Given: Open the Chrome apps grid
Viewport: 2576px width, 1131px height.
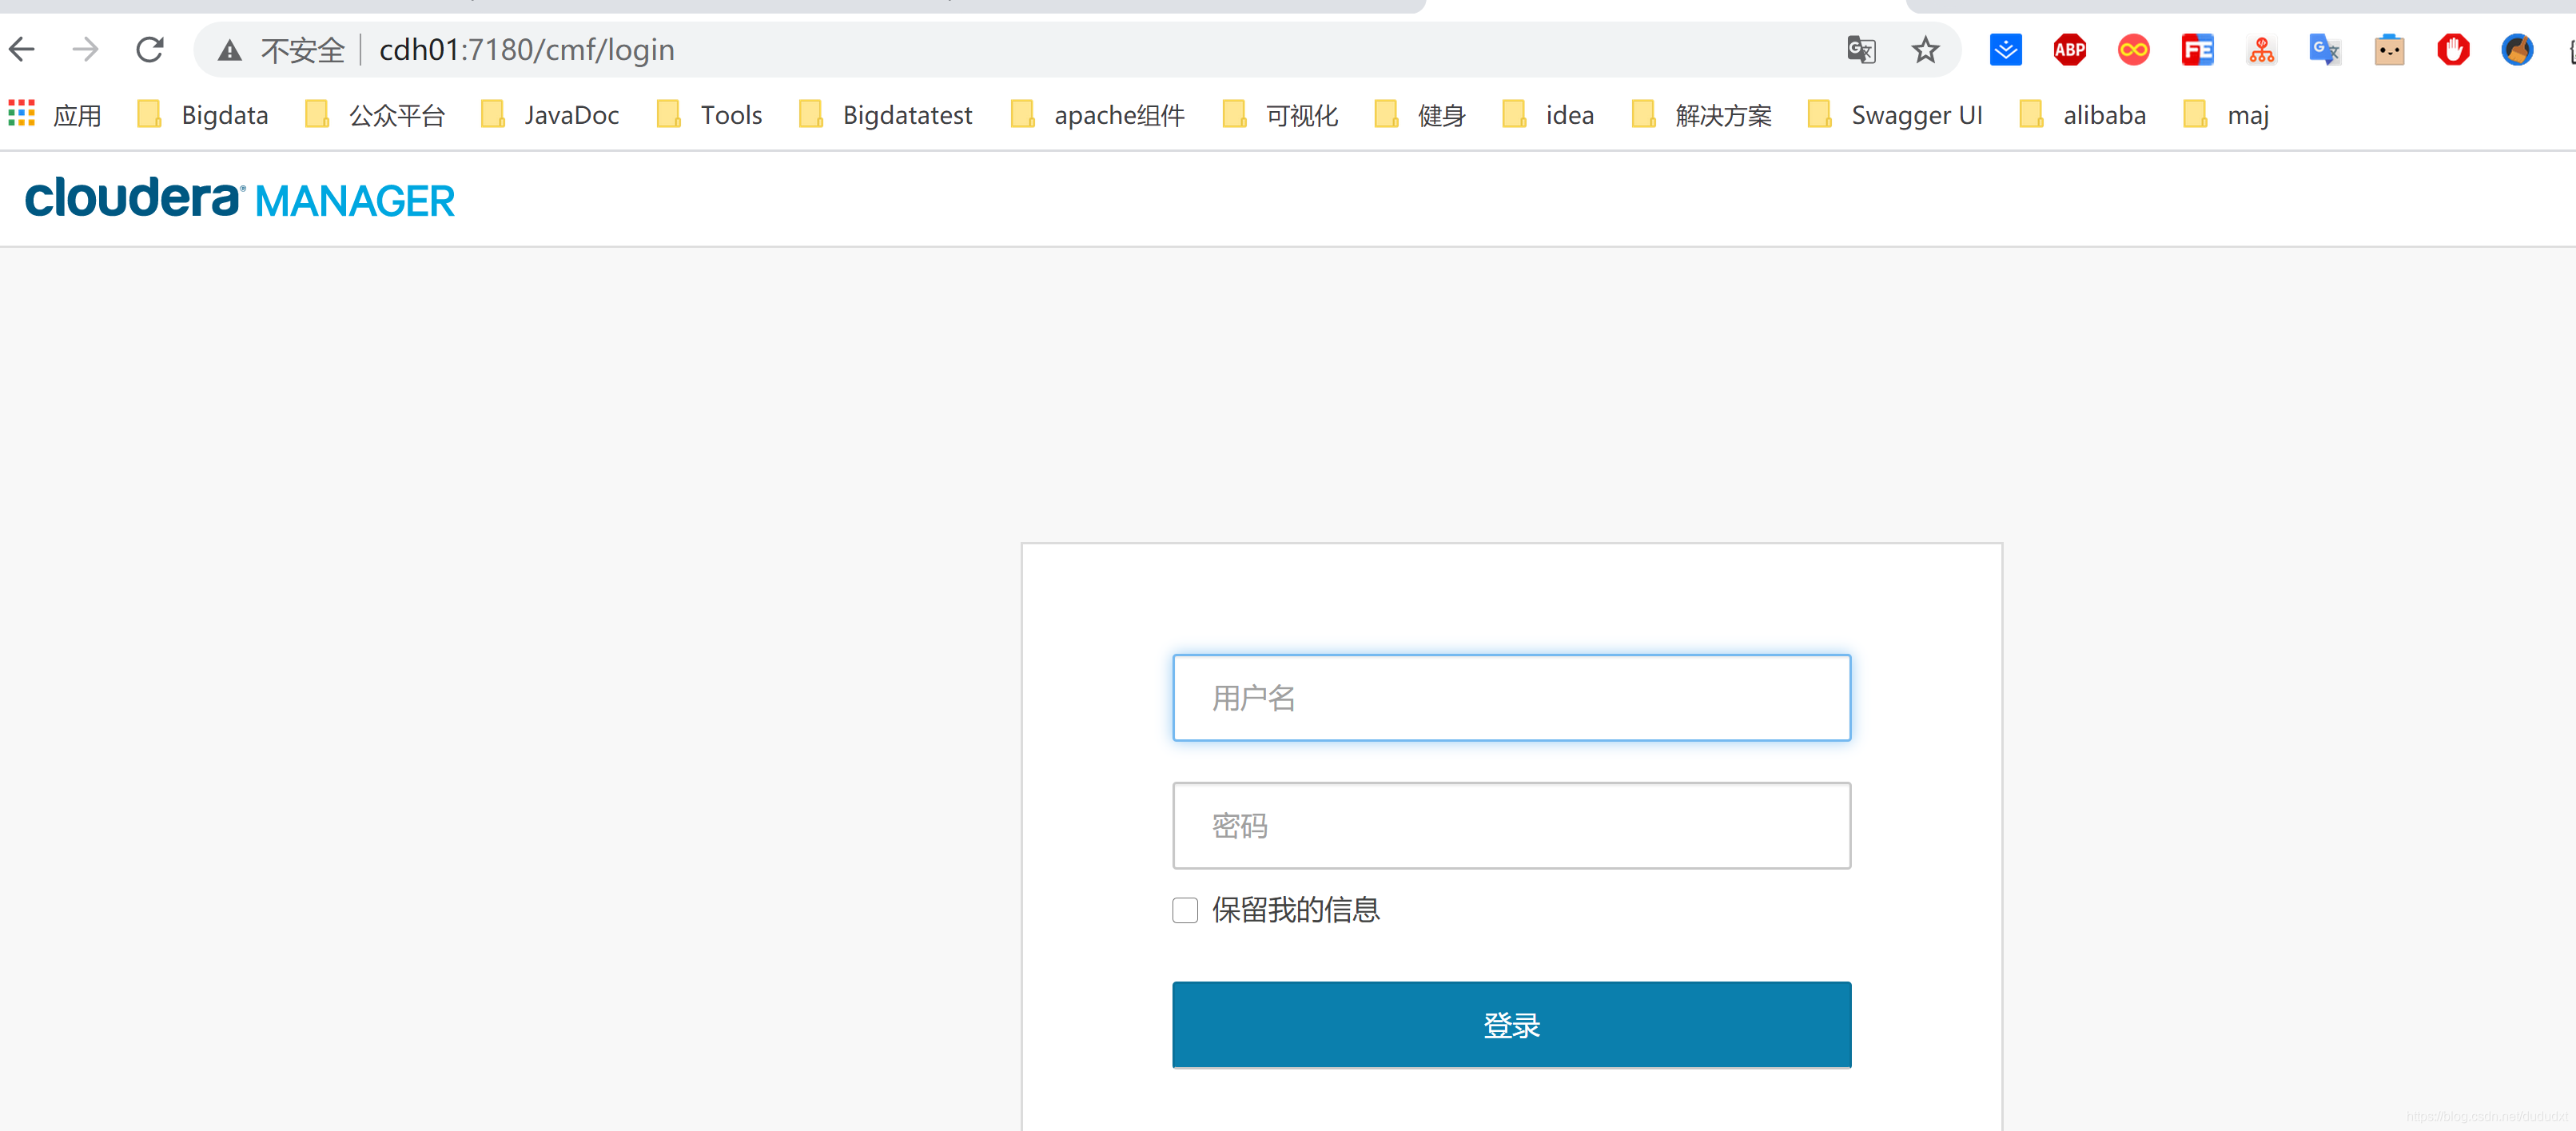Looking at the screenshot, I should pos(21,114).
